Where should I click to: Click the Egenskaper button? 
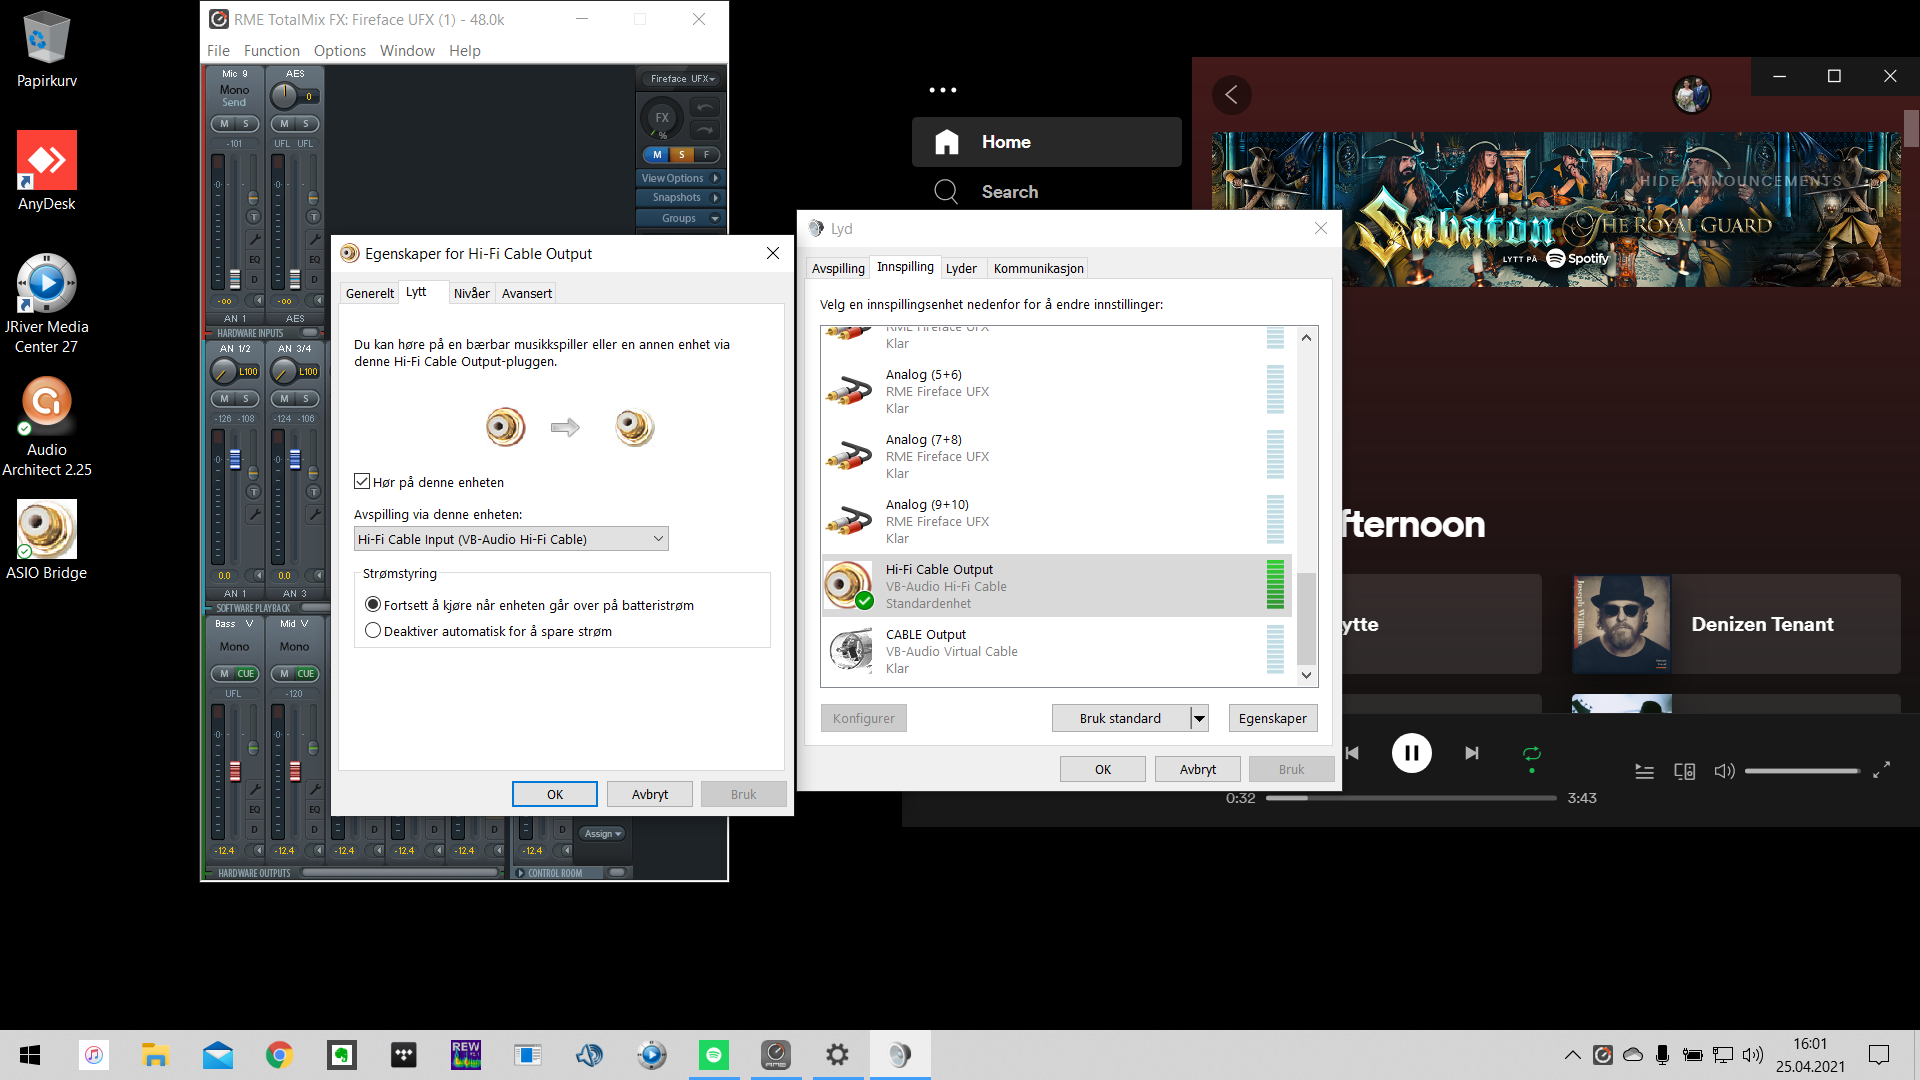[x=1272, y=718]
